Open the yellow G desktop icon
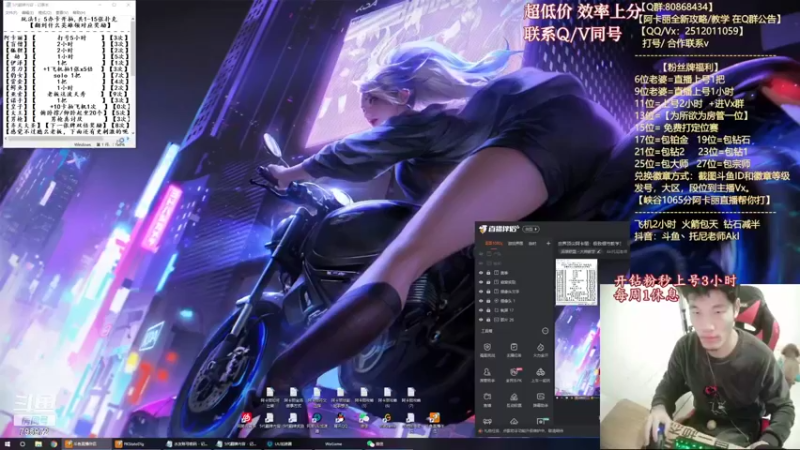 [388, 418]
